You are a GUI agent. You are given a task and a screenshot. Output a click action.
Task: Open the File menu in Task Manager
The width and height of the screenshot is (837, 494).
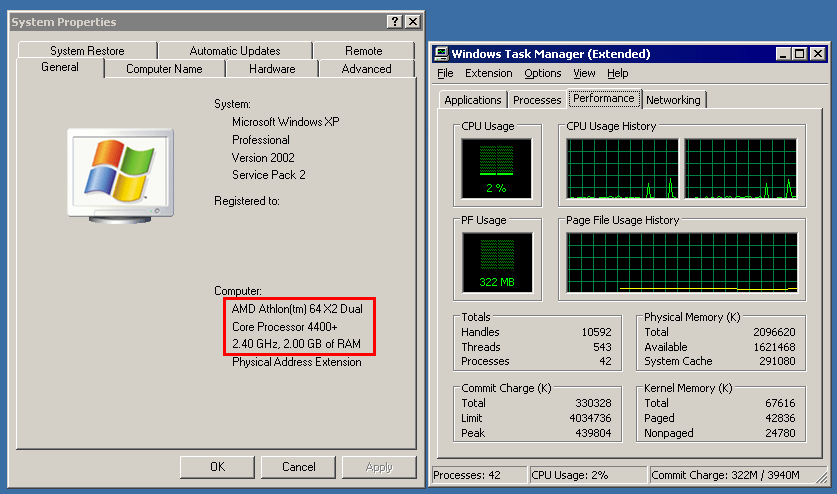point(445,73)
